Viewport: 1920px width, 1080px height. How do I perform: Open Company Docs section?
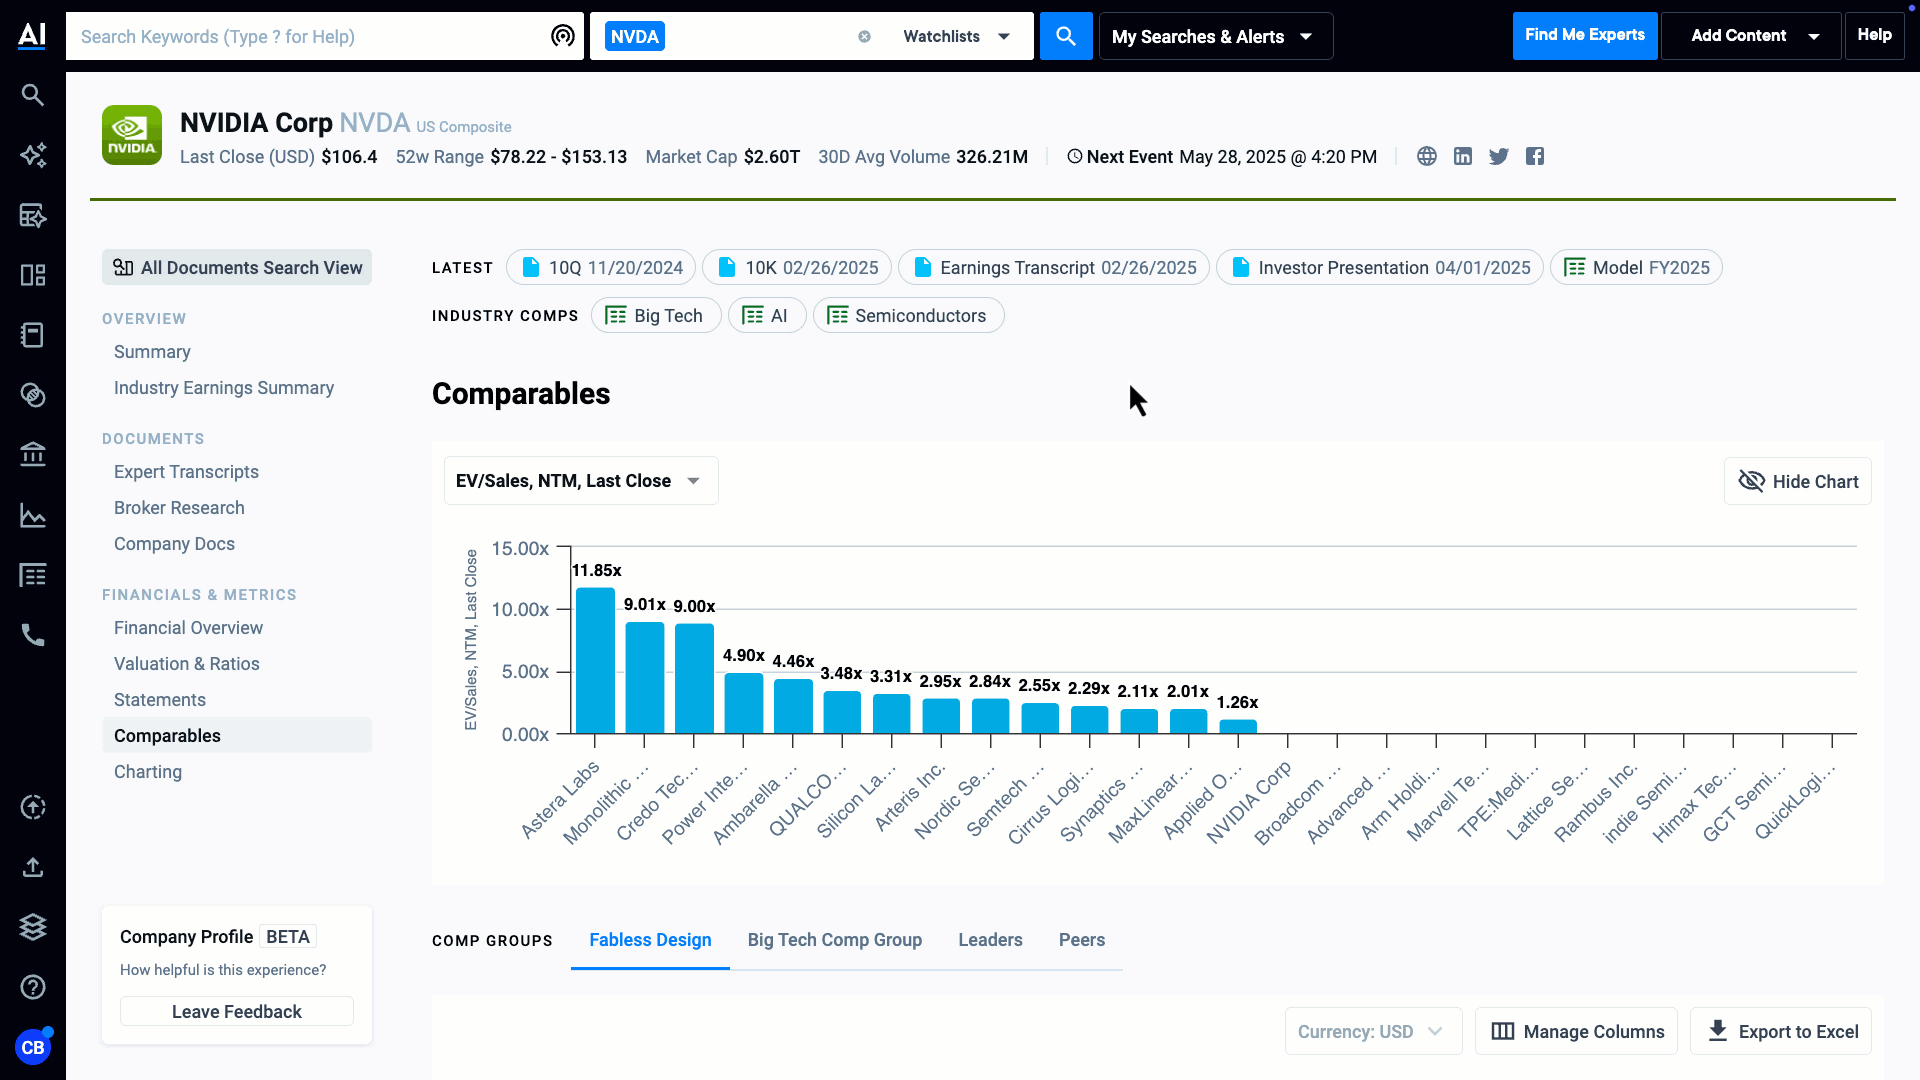pos(174,544)
